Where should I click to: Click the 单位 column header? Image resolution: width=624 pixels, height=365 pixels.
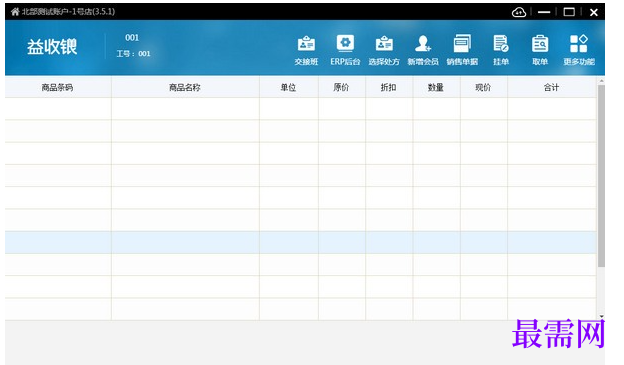tap(289, 87)
